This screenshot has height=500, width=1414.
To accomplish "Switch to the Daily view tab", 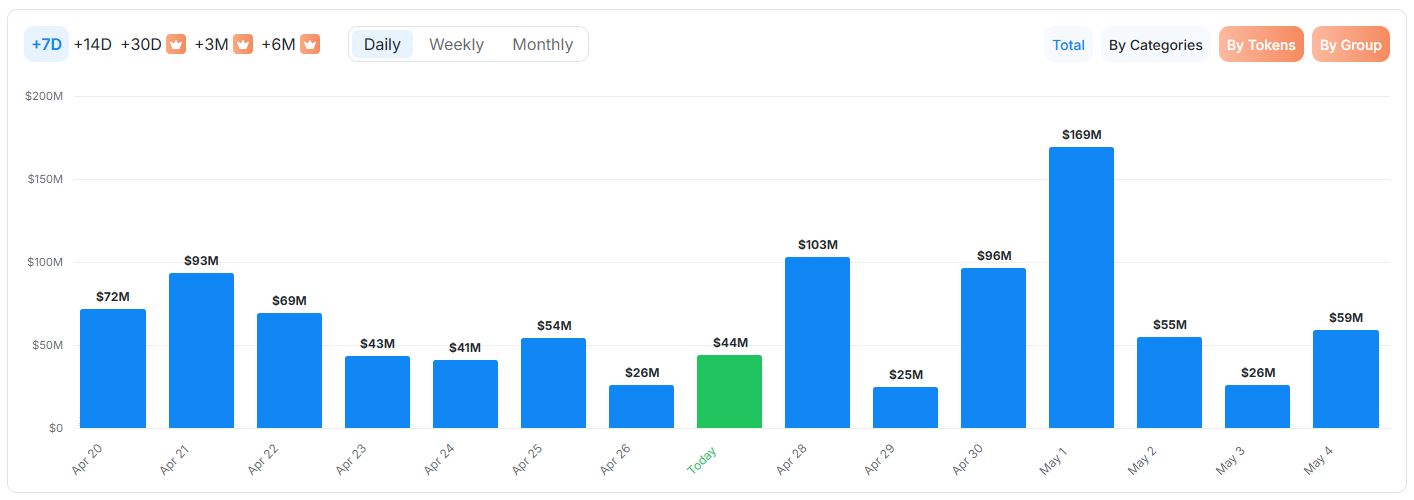I will click(x=382, y=45).
